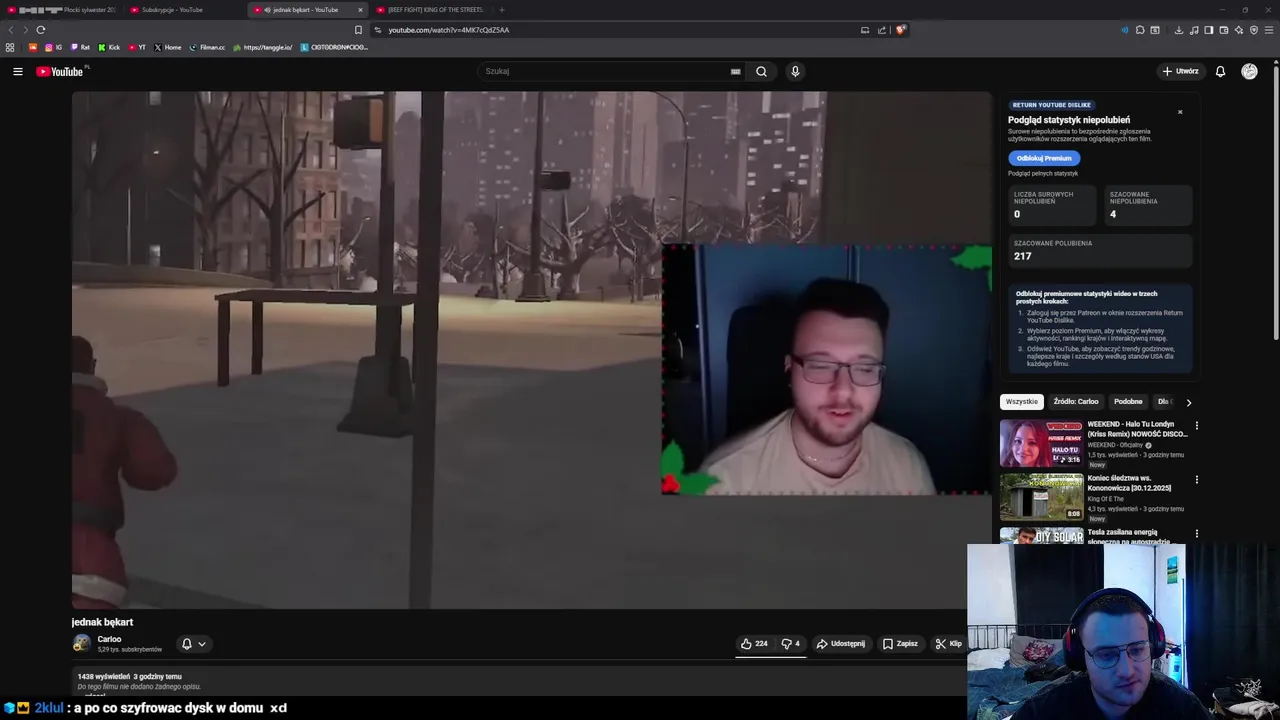Open the YouTube hamburger guide menu
This screenshot has height=720, width=1280.
(x=17, y=71)
